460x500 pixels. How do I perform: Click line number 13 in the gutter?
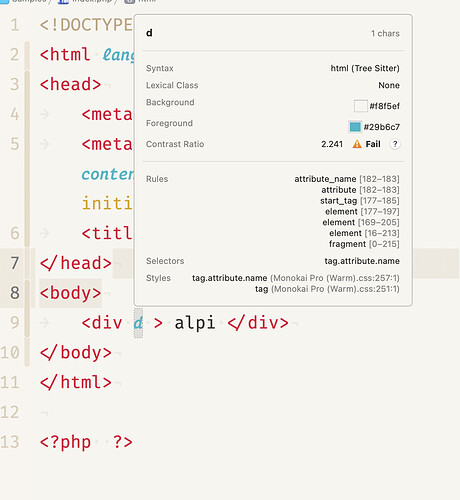point(10,442)
